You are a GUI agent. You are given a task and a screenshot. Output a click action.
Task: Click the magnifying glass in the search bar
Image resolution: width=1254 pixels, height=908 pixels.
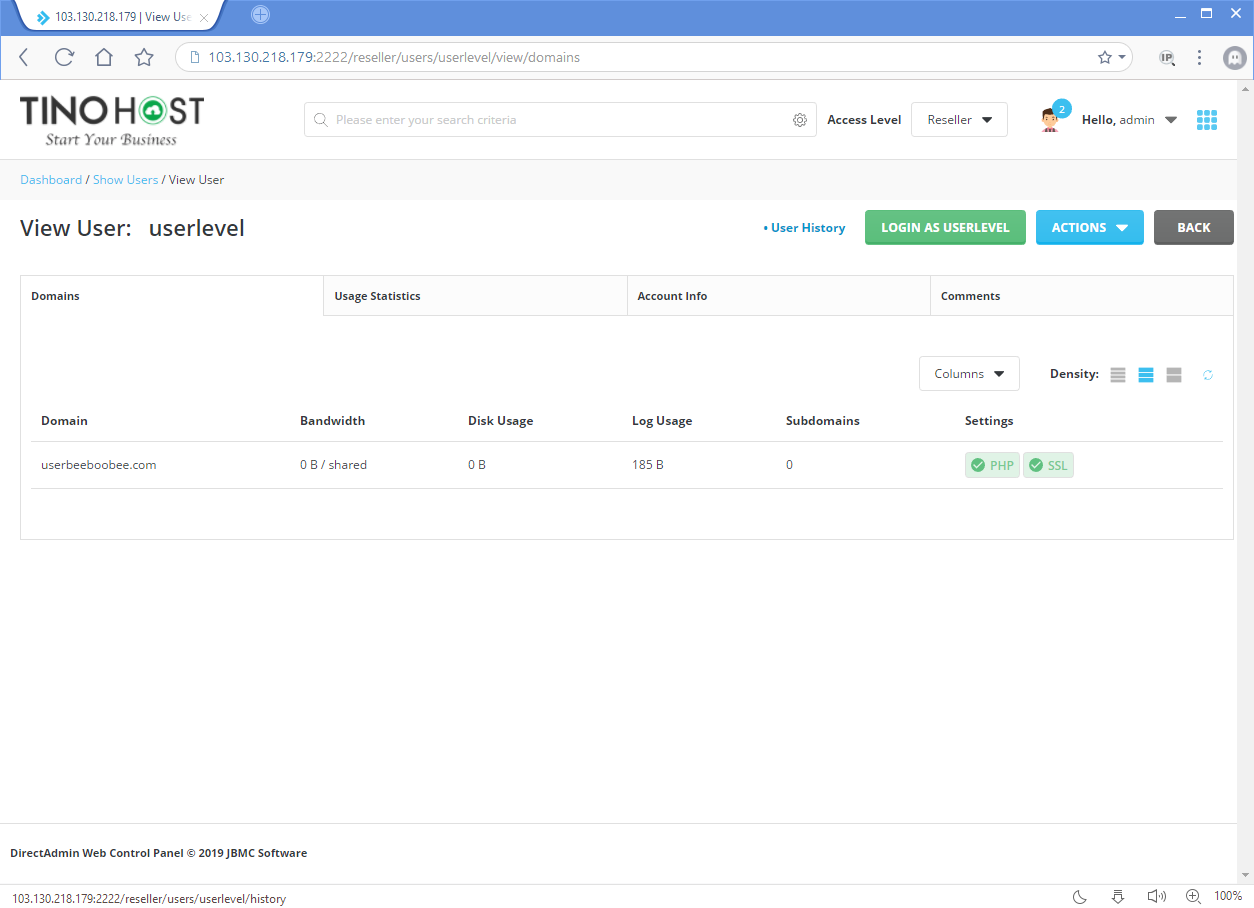[321, 119]
